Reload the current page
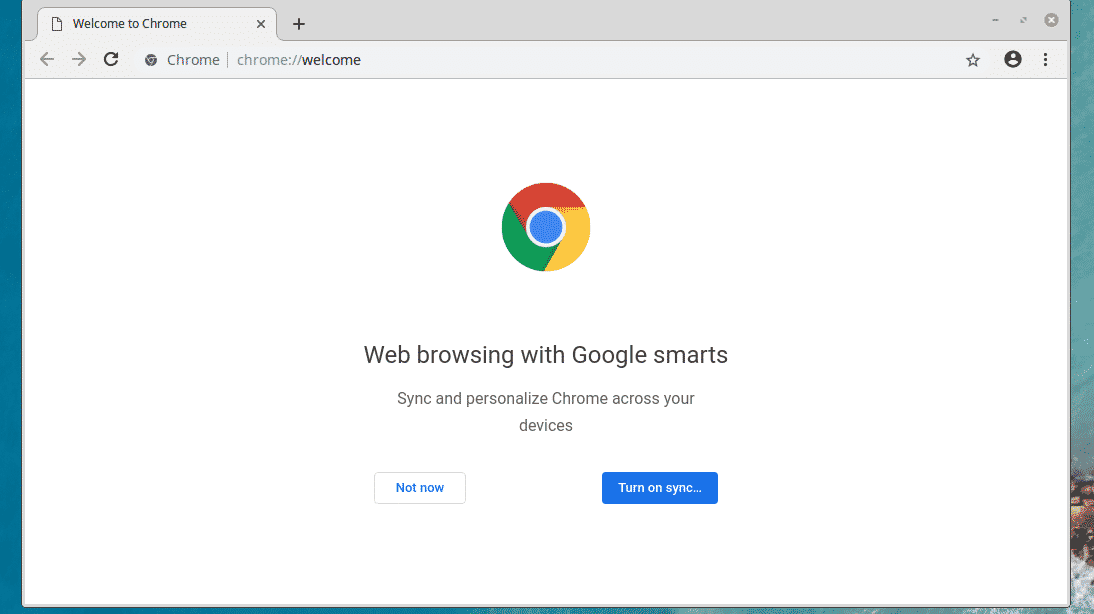Screen dimensions: 1094x614 pyautogui.click(x=111, y=59)
